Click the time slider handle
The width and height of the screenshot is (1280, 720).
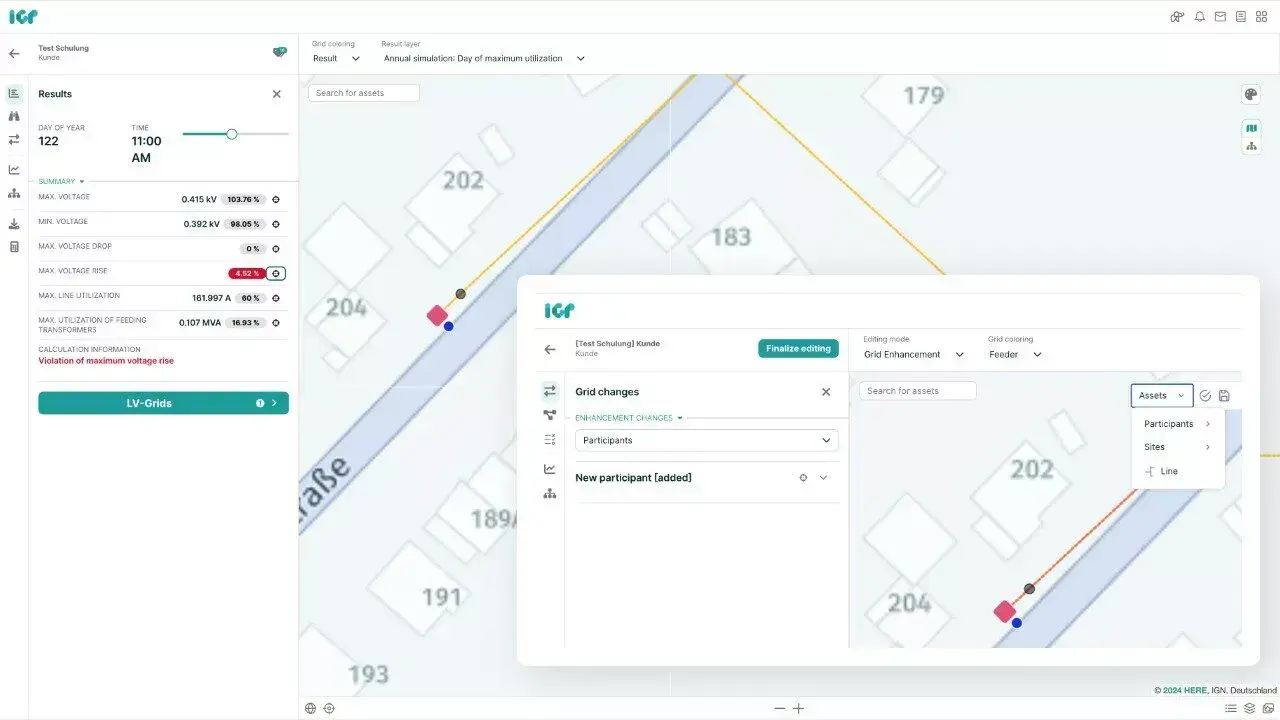pos(231,134)
